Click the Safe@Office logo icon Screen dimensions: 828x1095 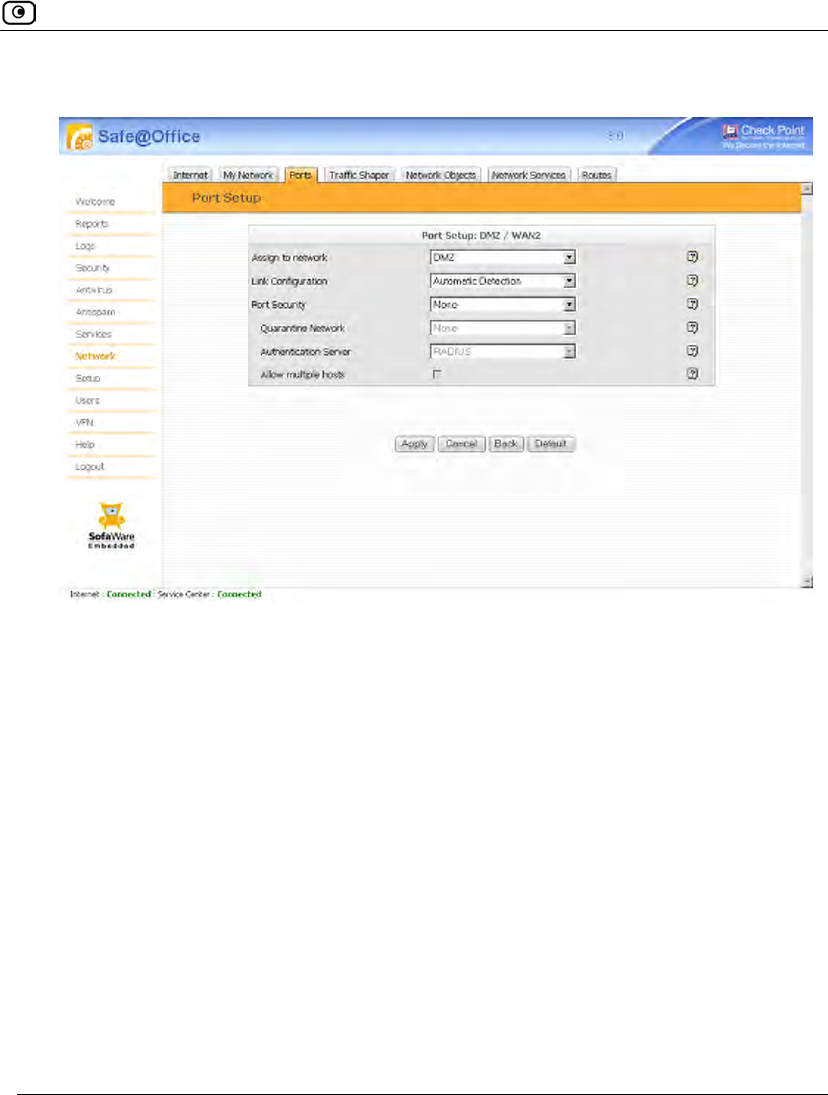[80, 137]
